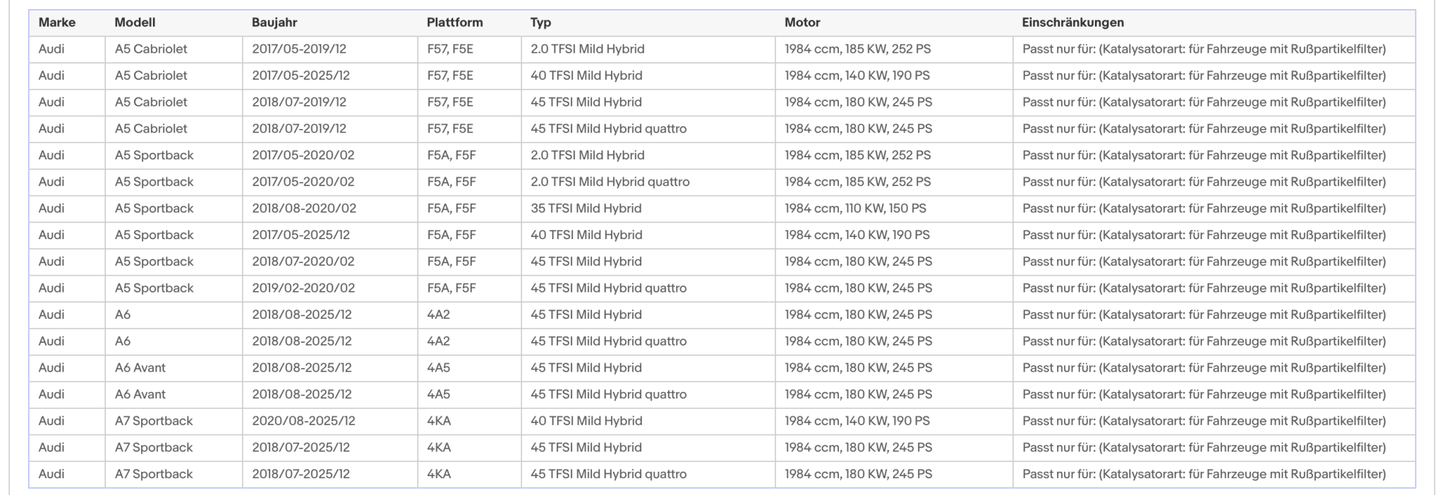Click the Modell column header
The width and height of the screenshot is (1445, 495).
(x=135, y=22)
